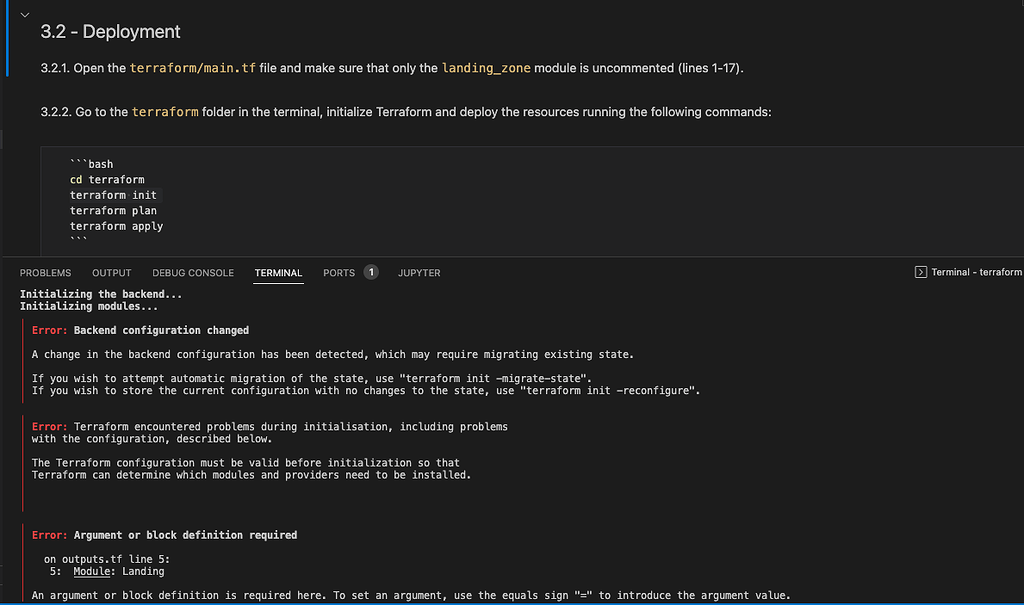Open the DEBUG CONSOLE panel
1024x605 pixels.
click(x=192, y=272)
